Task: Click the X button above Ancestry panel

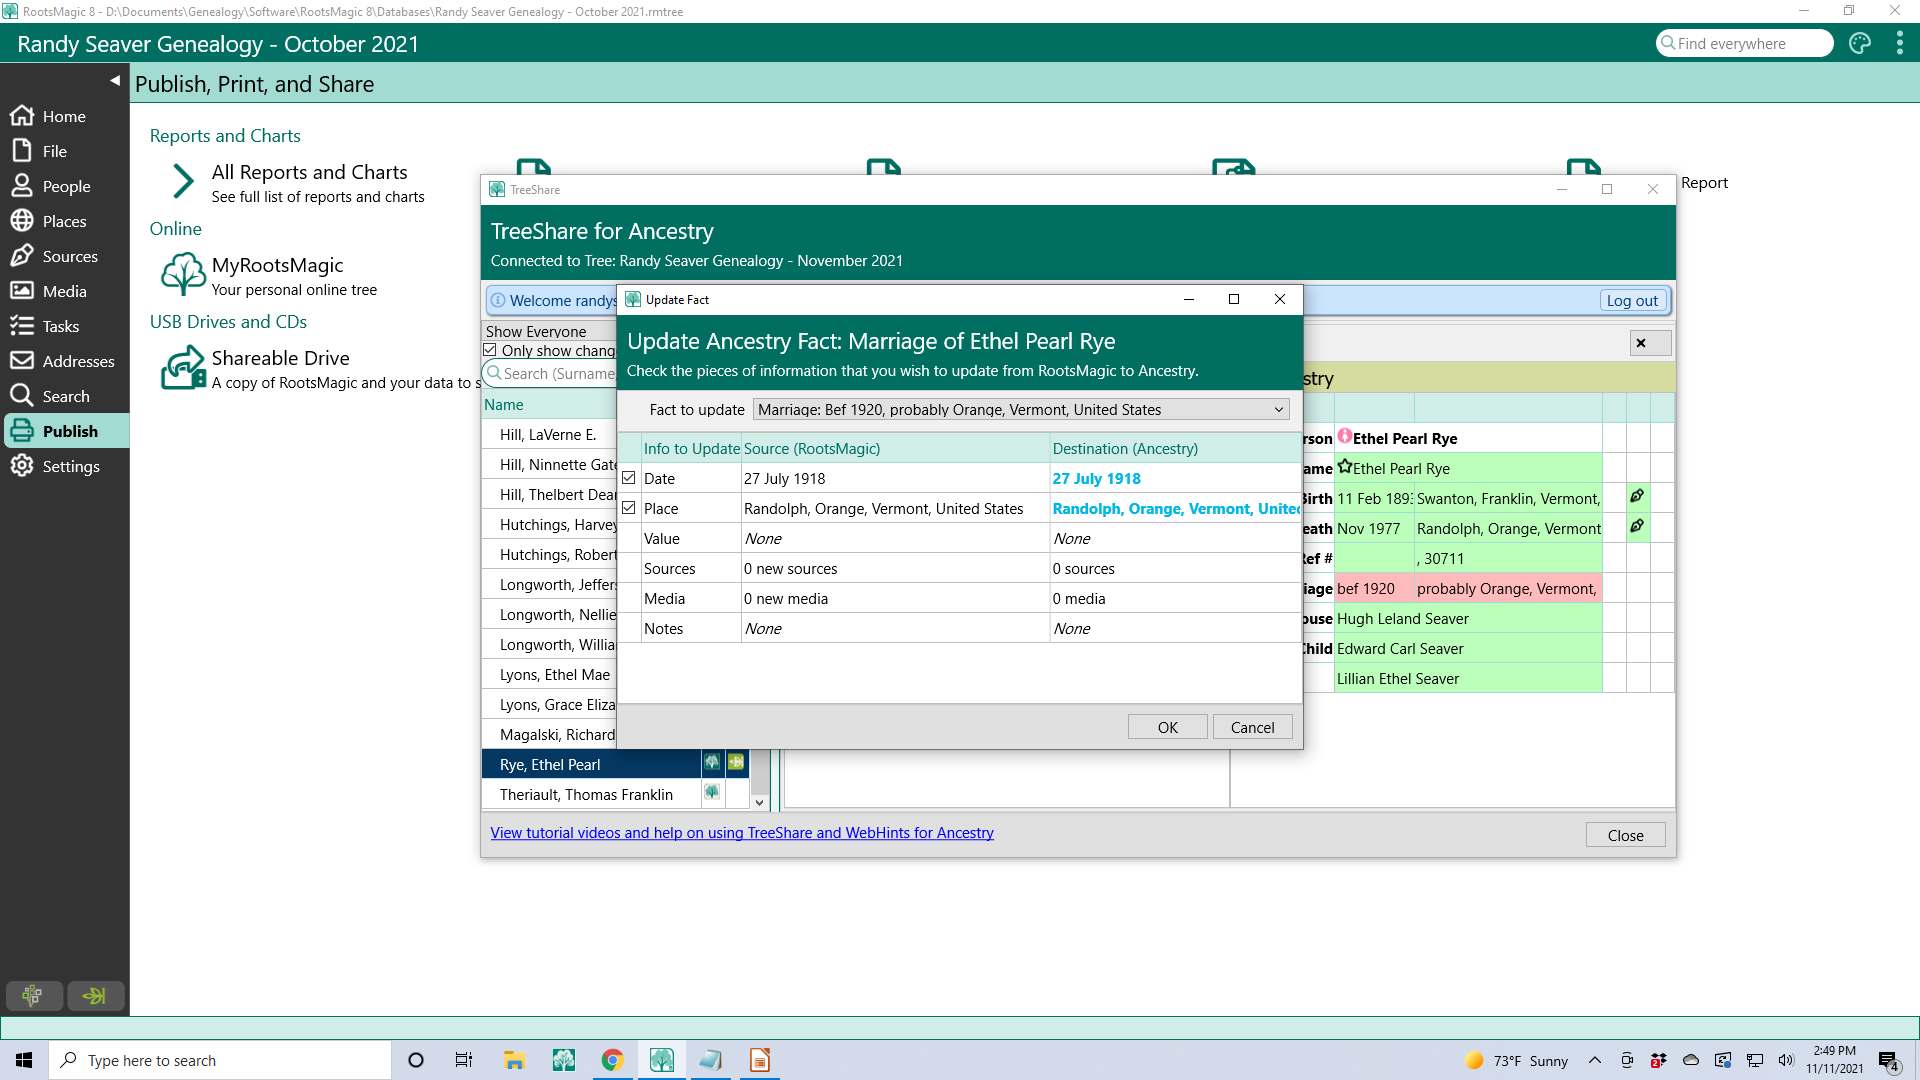Action: tap(1650, 343)
